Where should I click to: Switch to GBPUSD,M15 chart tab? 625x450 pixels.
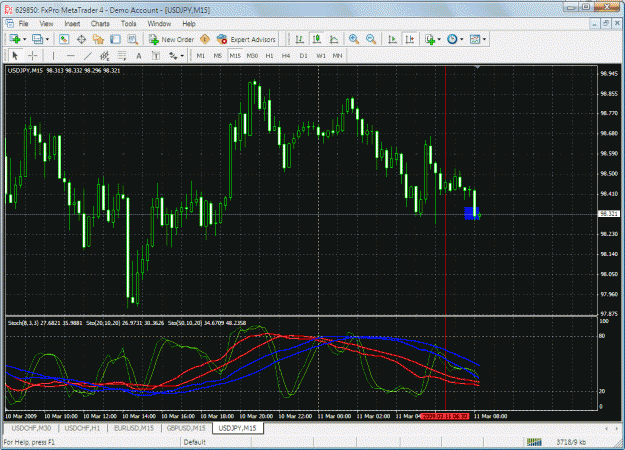[186, 428]
